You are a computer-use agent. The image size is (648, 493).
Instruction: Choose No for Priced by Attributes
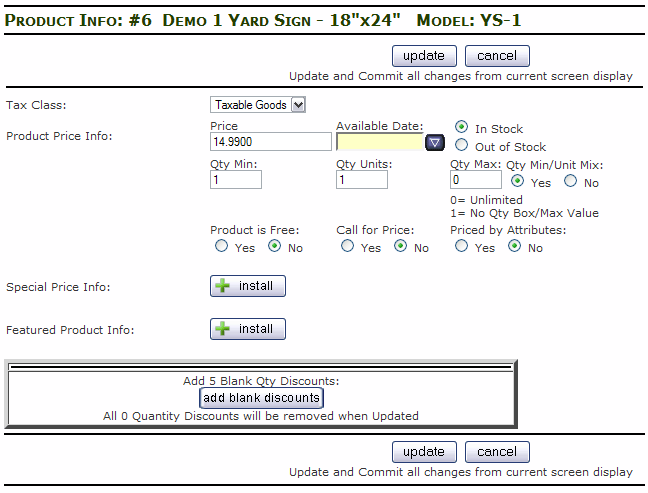click(x=515, y=246)
